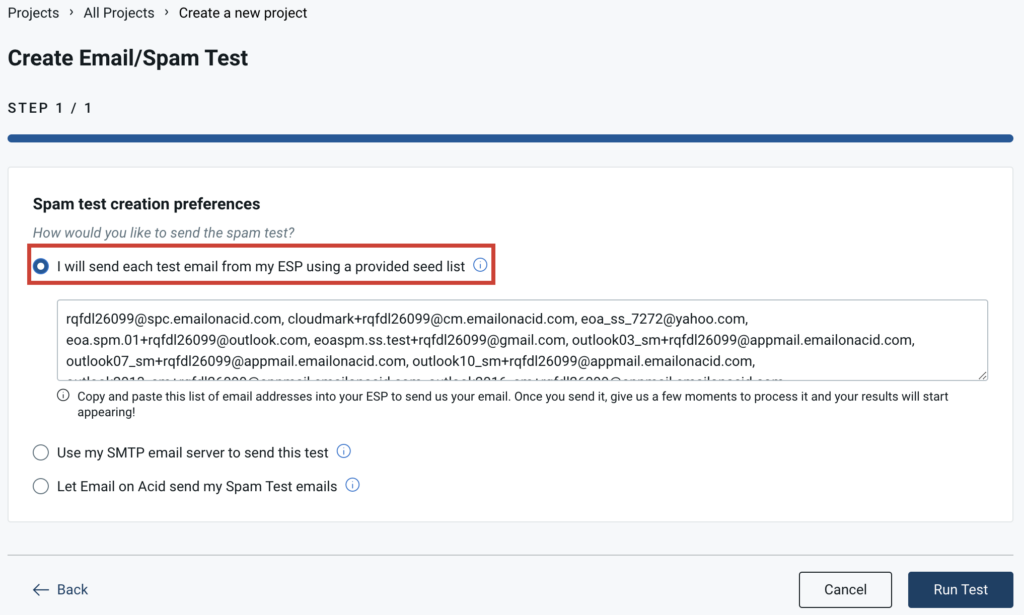Click Create a new project breadcrumb

tap(243, 13)
